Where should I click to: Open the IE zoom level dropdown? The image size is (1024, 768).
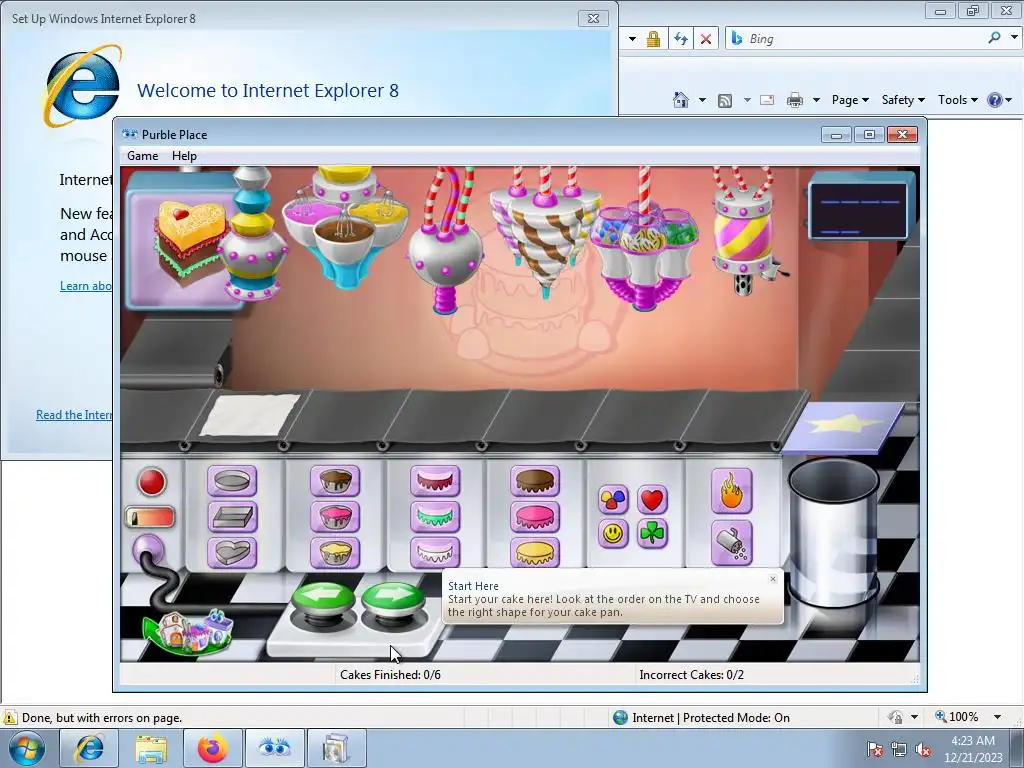pos(997,717)
